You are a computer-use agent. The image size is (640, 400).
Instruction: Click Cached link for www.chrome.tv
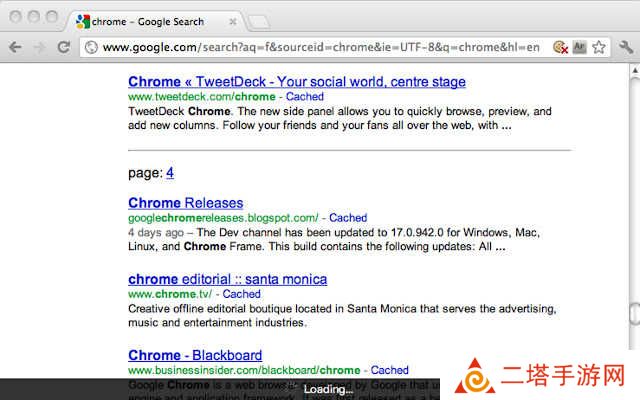point(241,294)
